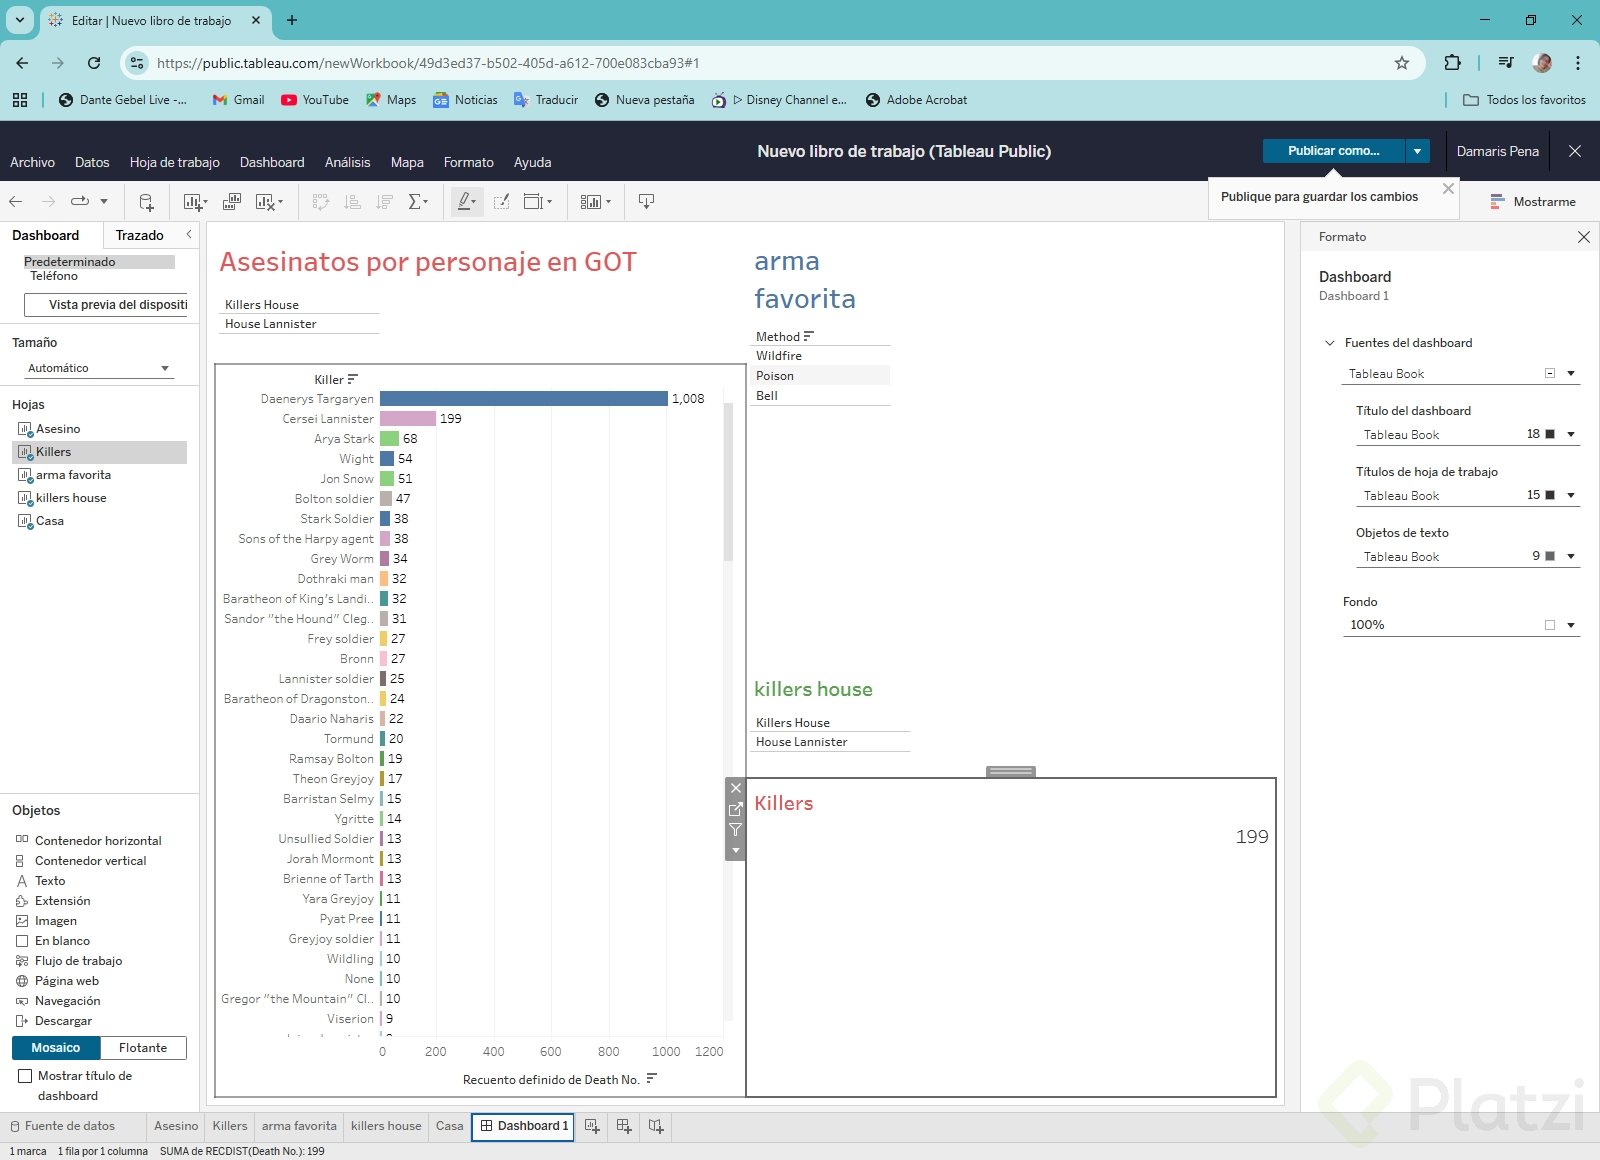Open the 'arma favorita' sheet tab

(299, 1126)
